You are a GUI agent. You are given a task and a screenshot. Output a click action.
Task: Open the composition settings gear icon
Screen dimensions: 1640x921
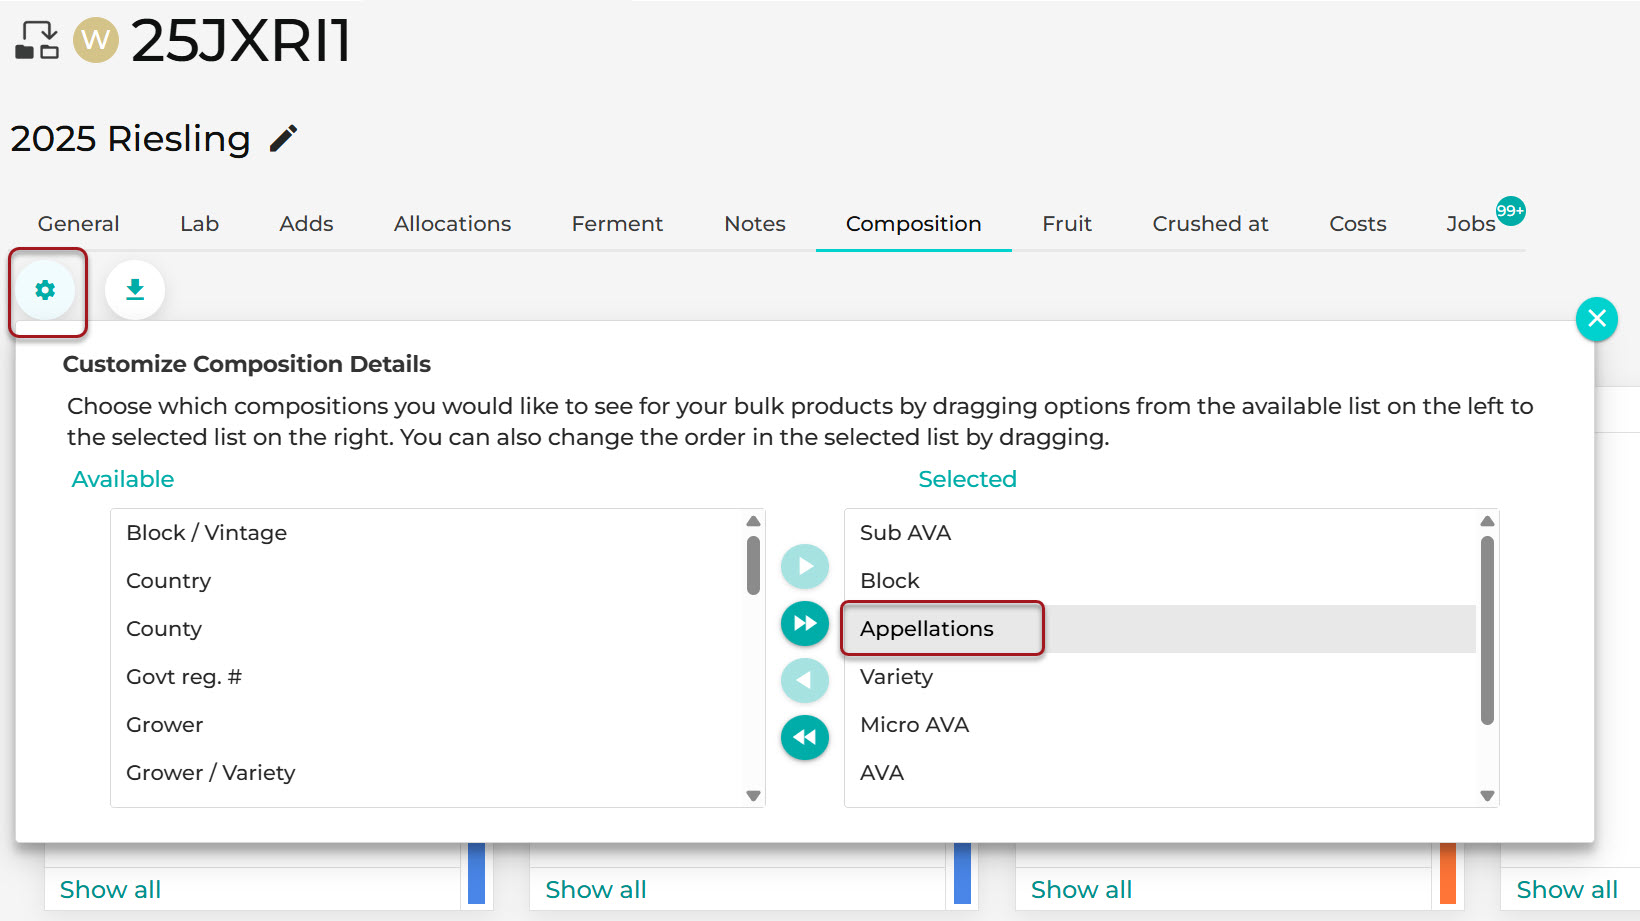click(x=45, y=290)
